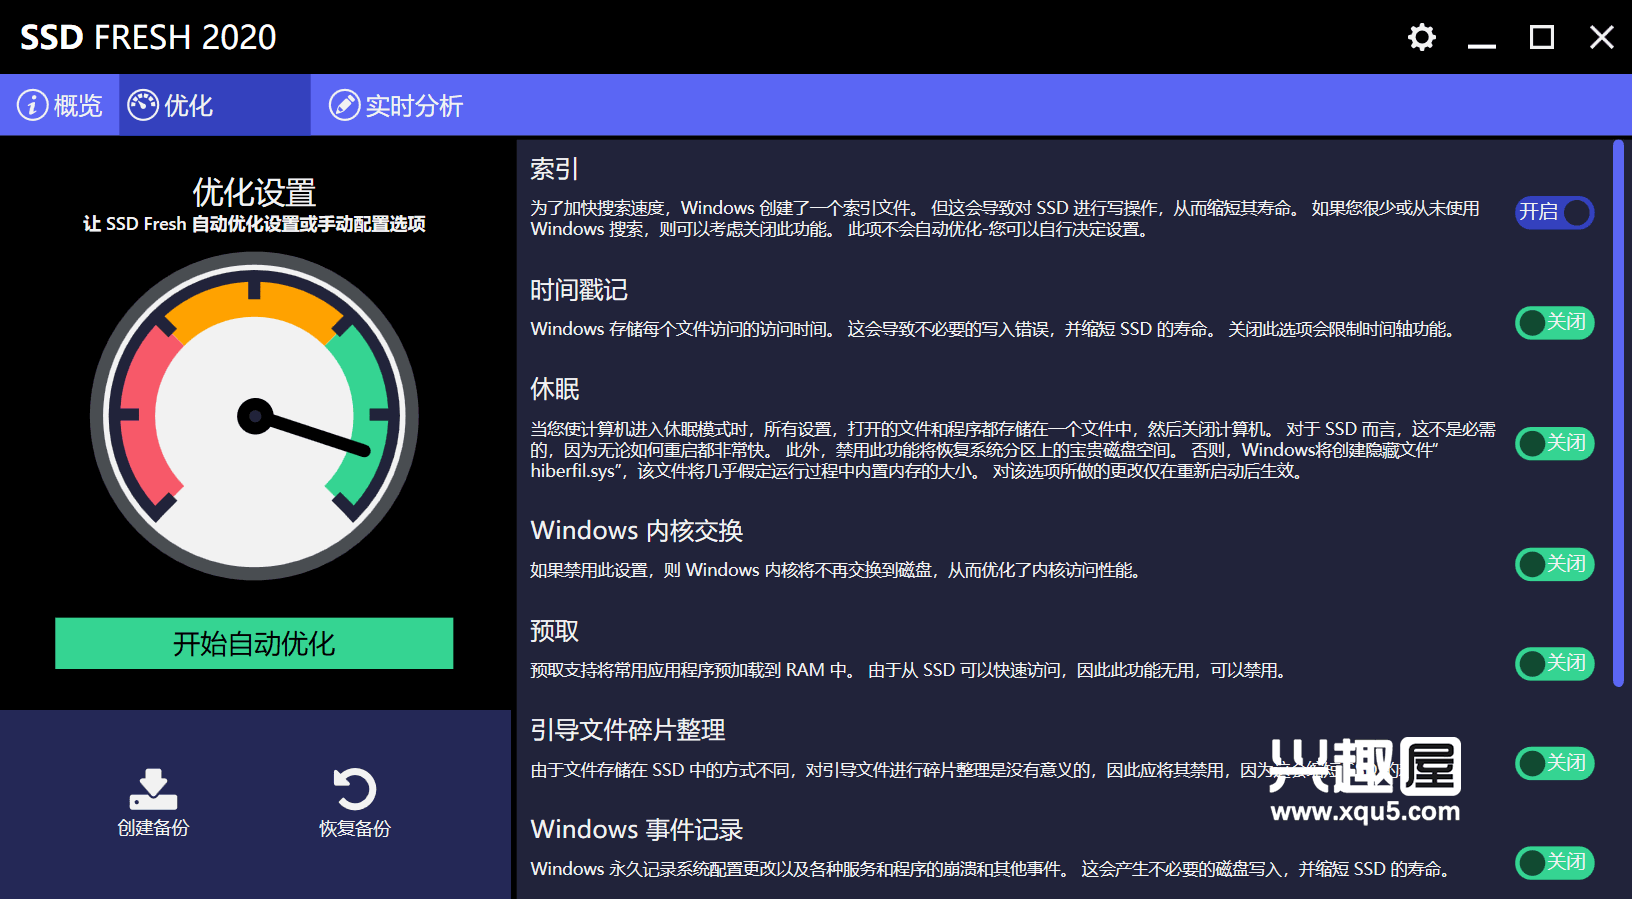Click the optimization gauge dial

click(254, 416)
